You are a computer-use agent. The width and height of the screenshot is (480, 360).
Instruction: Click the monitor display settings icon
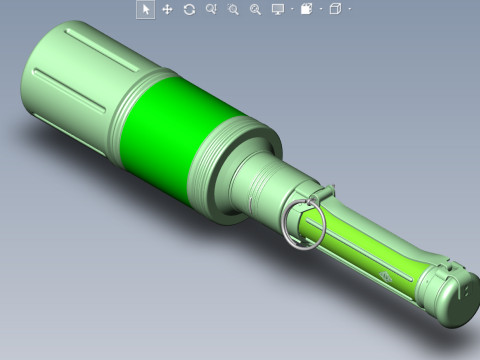point(278,9)
